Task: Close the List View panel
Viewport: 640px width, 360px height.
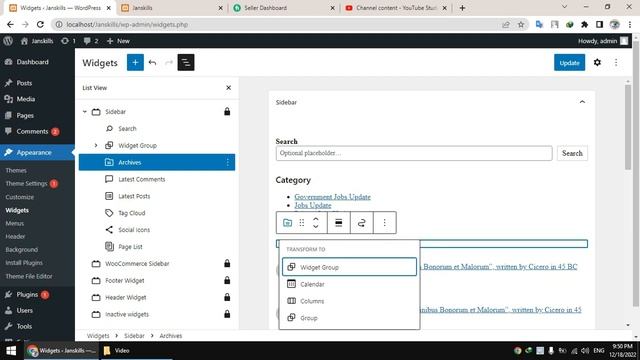Action: coord(229,88)
